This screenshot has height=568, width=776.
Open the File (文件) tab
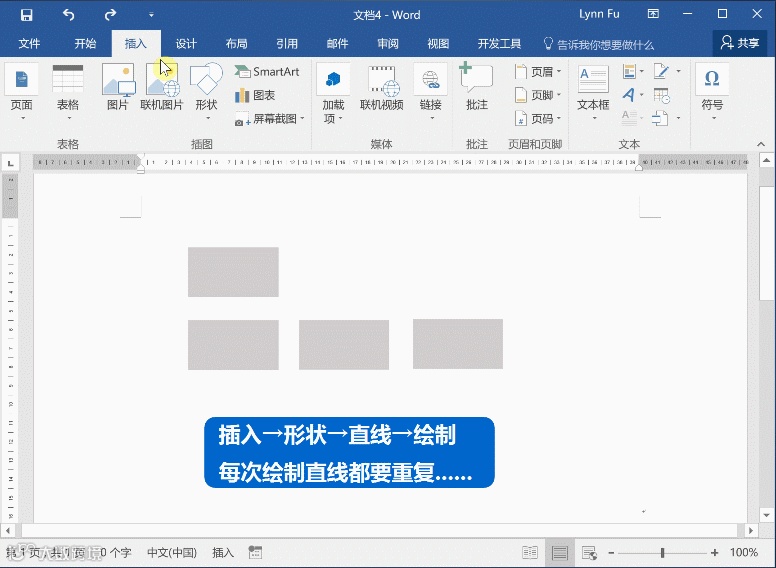[x=29, y=44]
